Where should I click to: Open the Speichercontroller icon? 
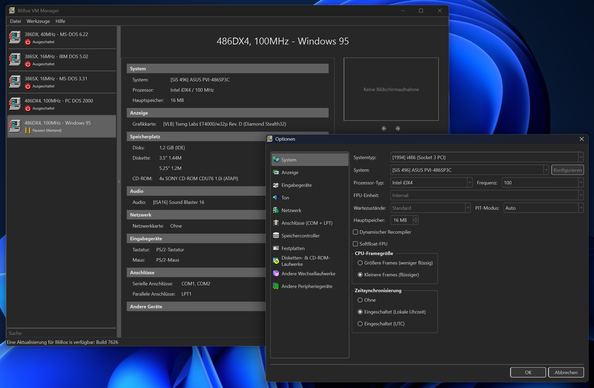click(x=276, y=235)
